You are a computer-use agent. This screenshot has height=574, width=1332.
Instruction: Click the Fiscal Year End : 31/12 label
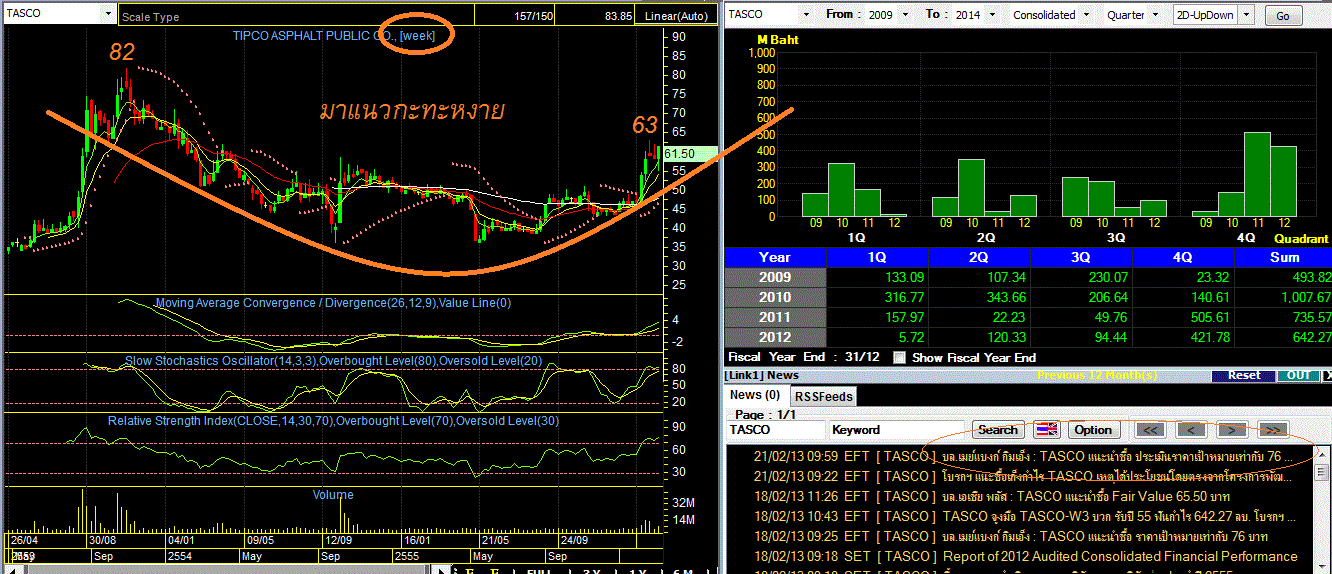(x=802, y=357)
